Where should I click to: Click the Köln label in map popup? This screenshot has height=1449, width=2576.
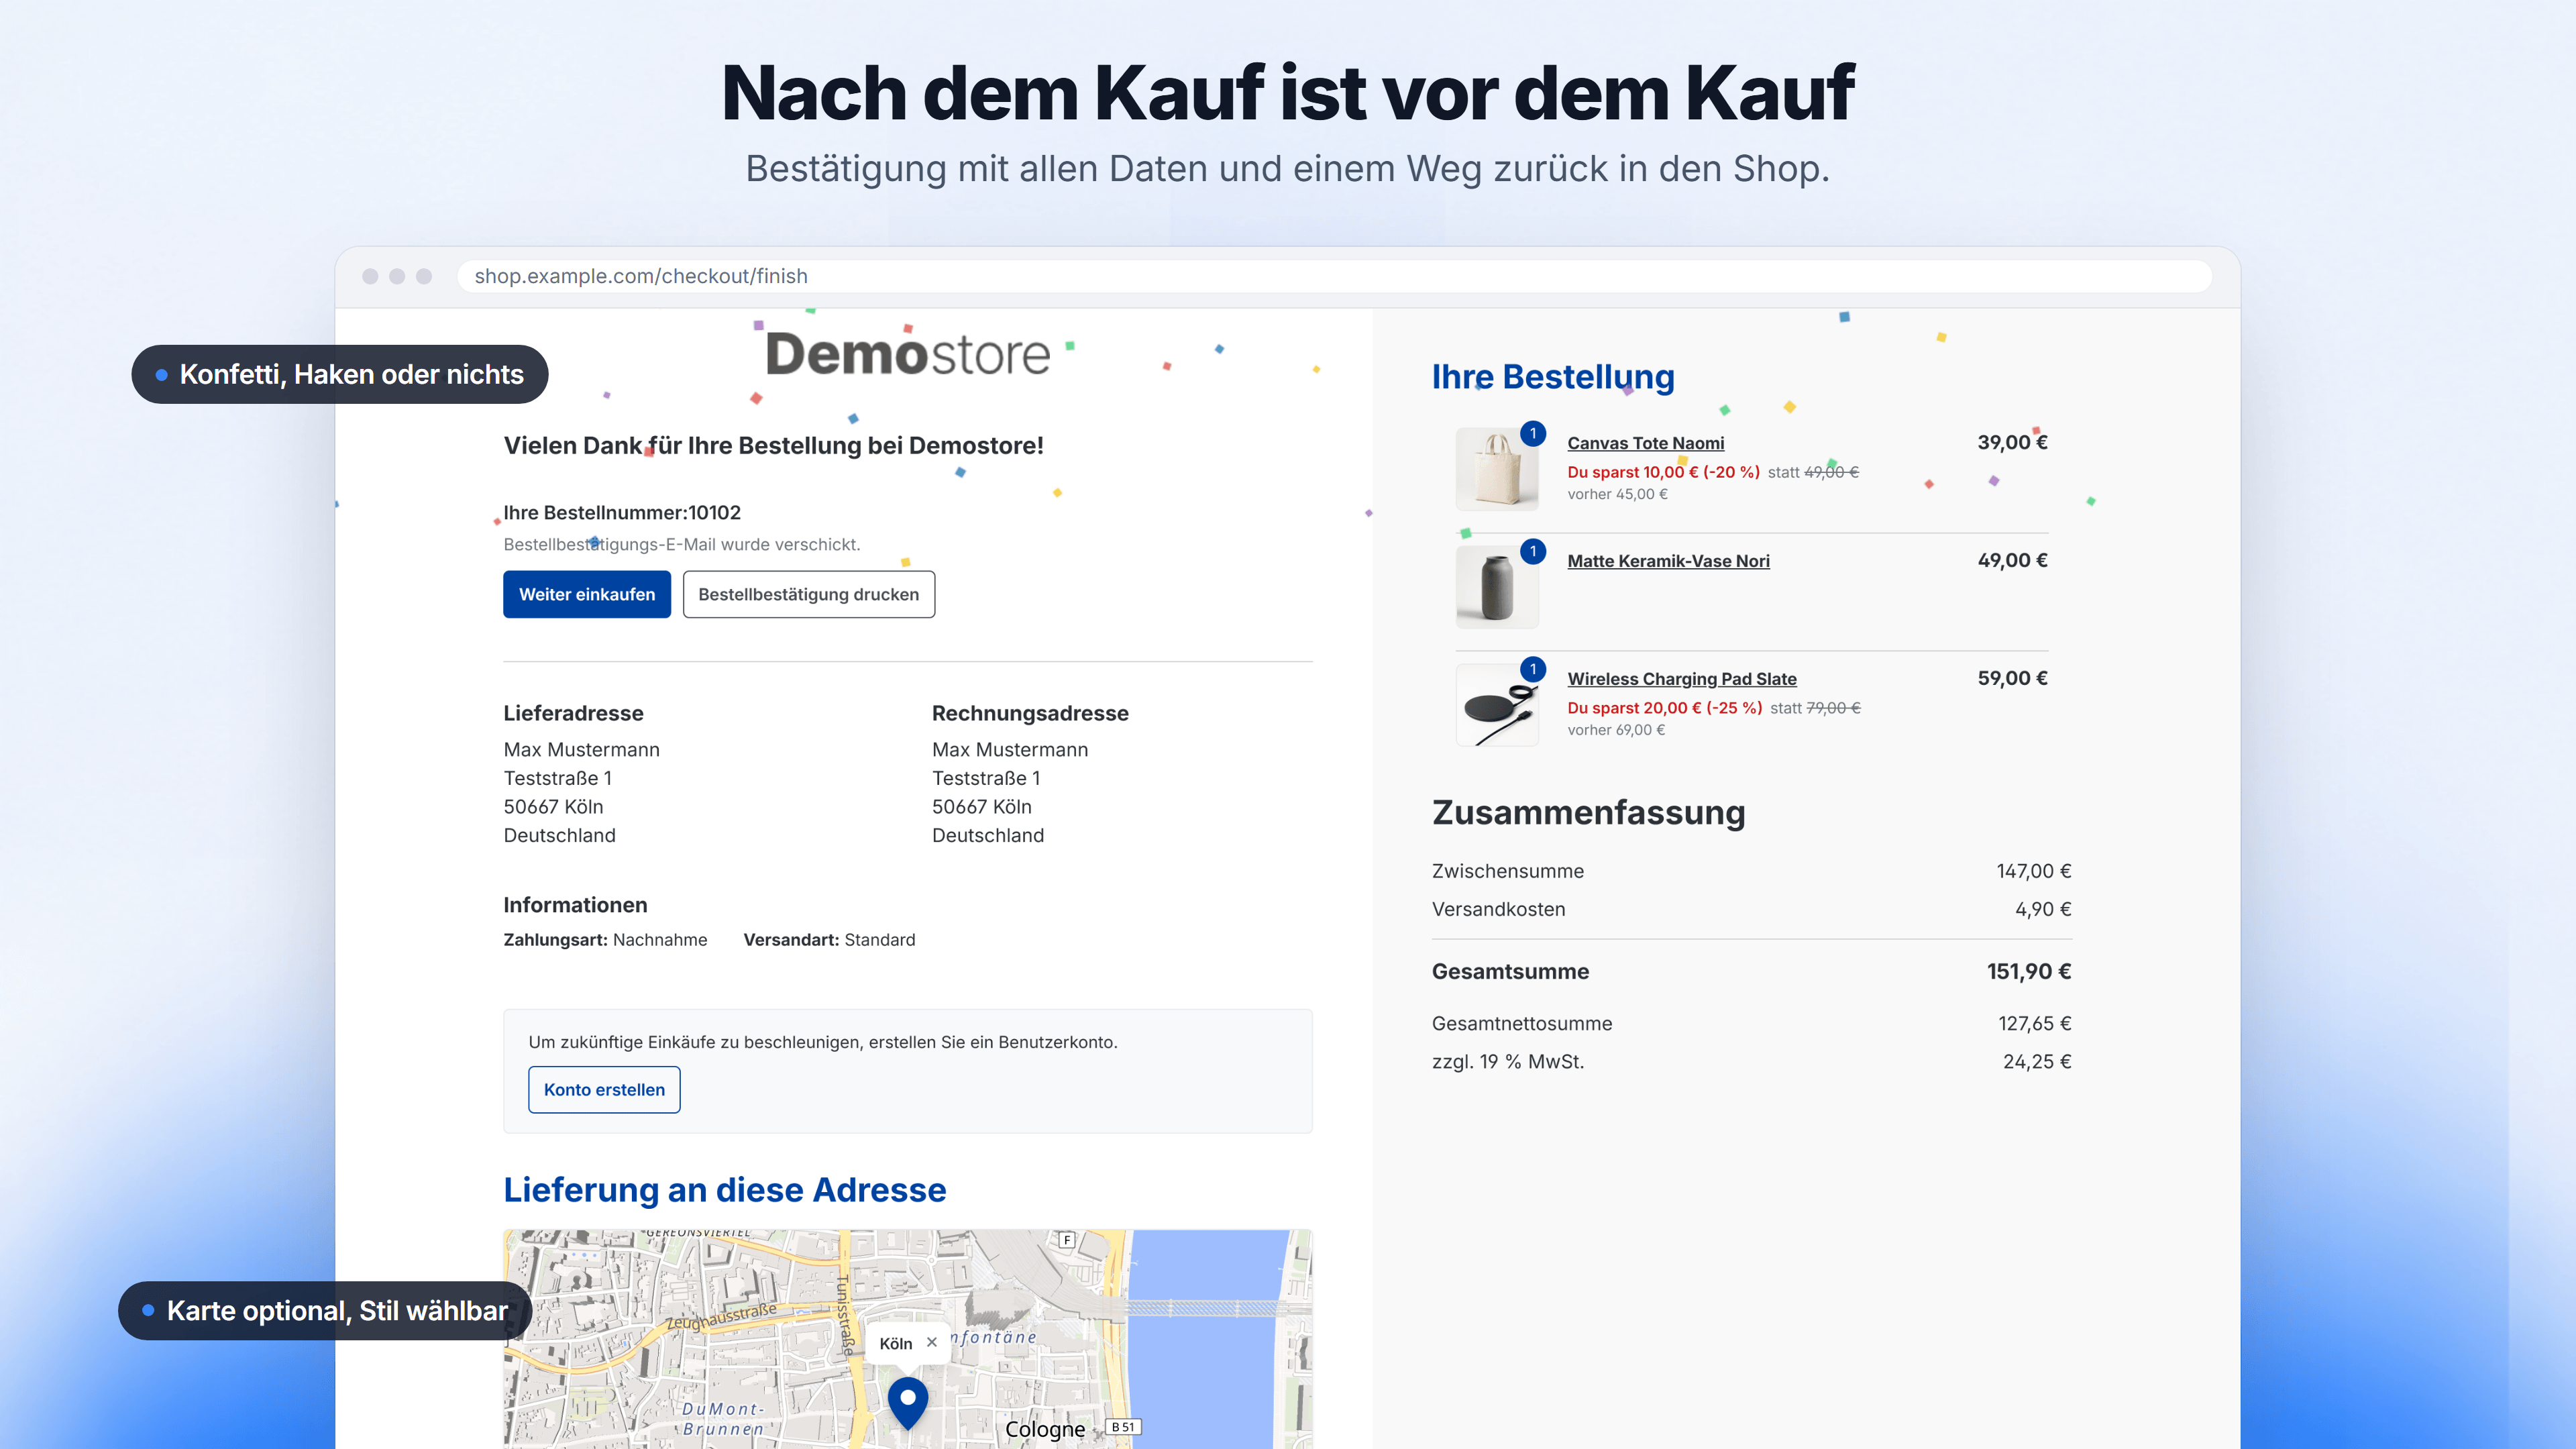[895, 1343]
